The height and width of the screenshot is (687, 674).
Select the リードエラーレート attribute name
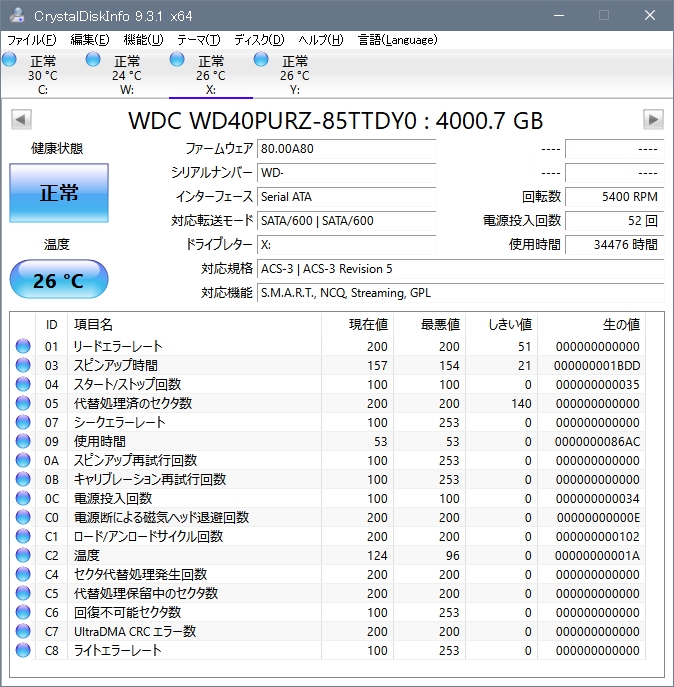pyautogui.click(x=118, y=346)
